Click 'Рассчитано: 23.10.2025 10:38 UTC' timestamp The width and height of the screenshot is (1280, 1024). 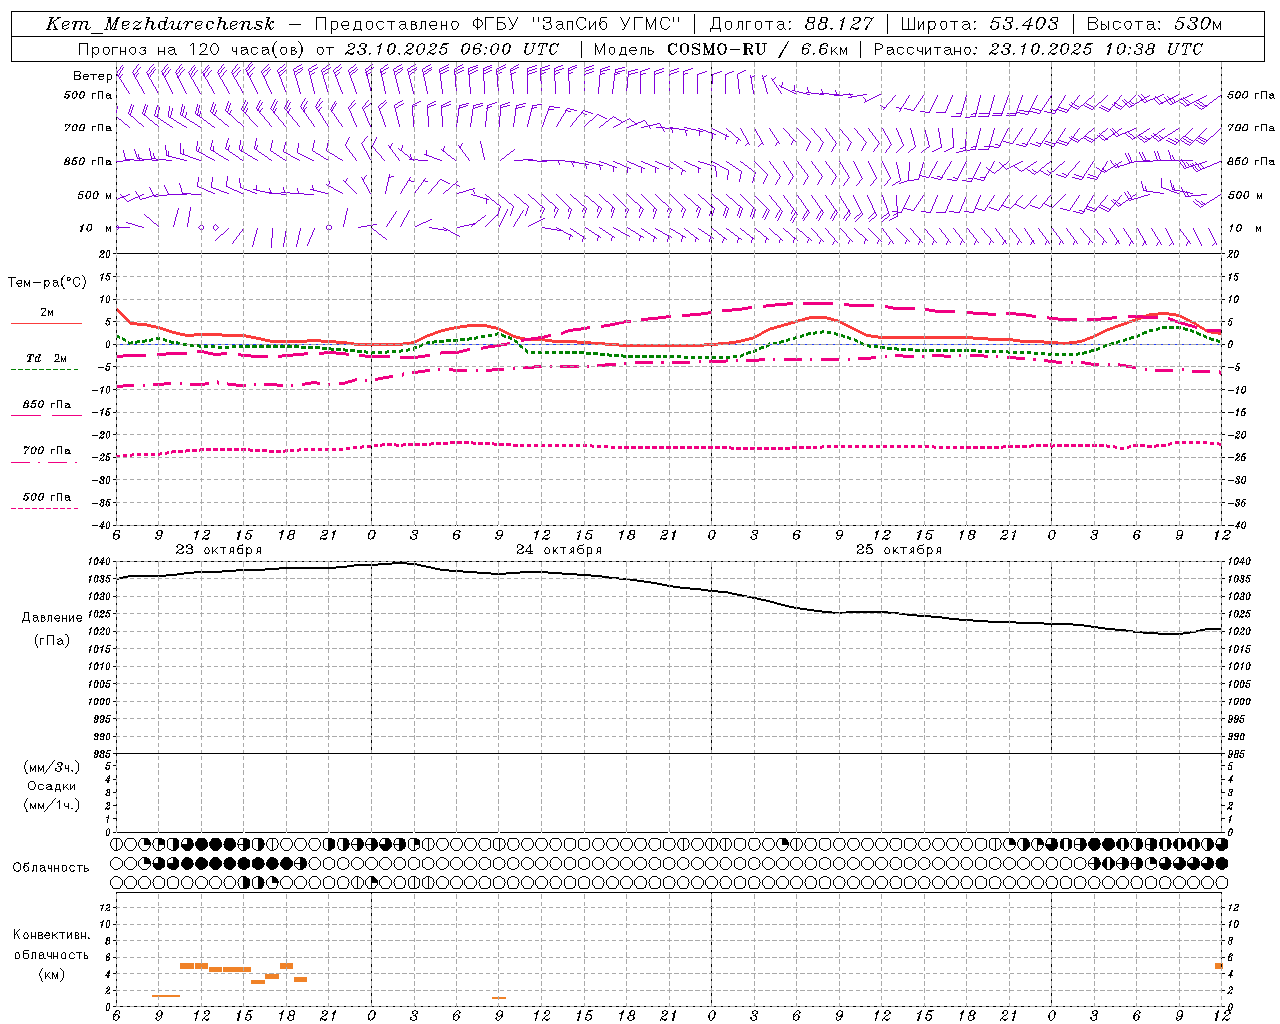pos(1038,49)
